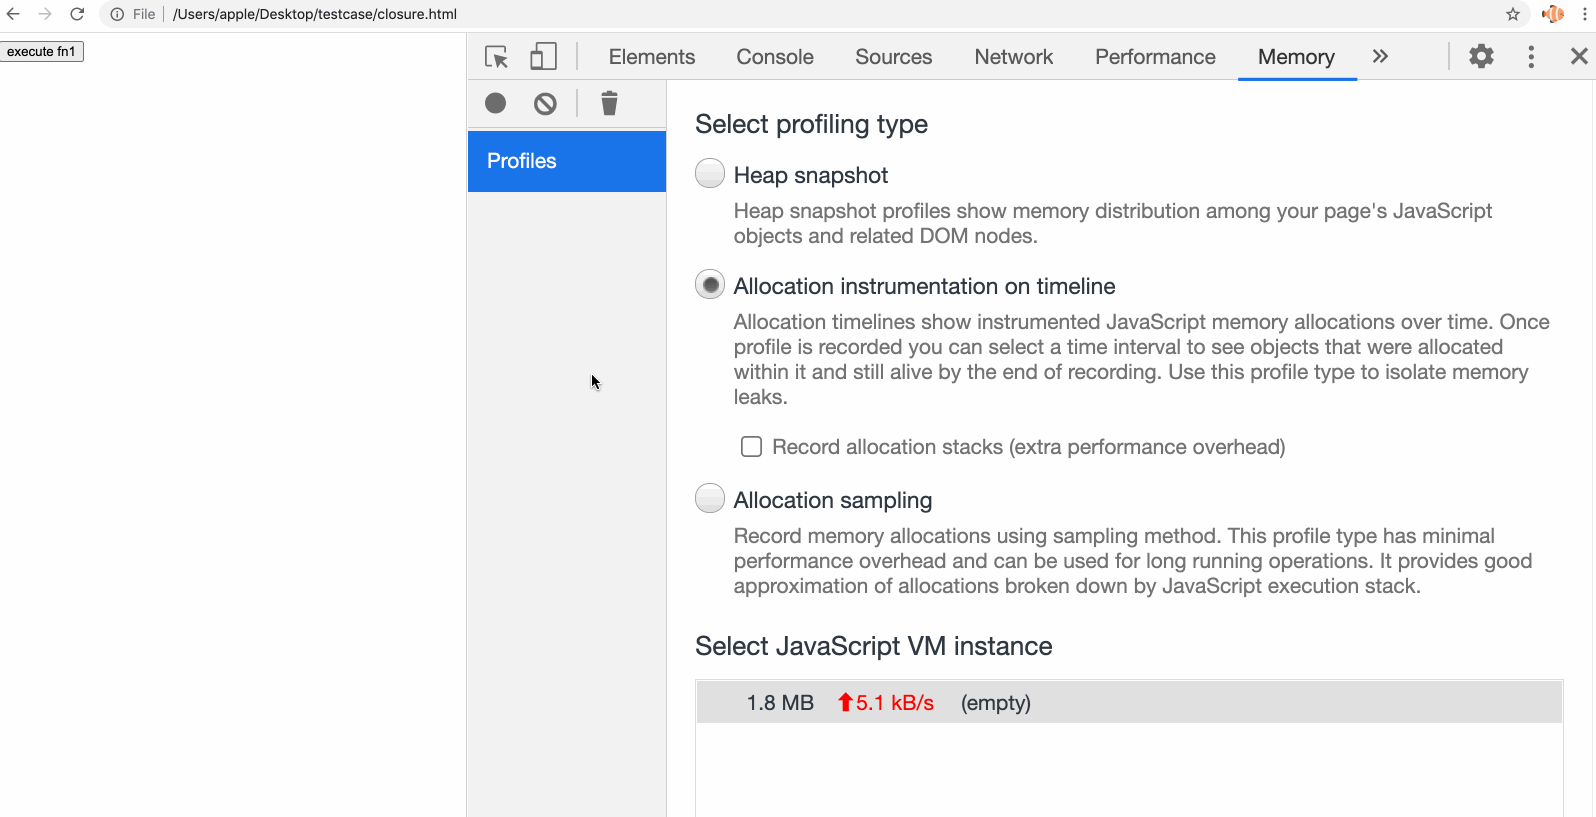This screenshot has height=817, width=1596.
Task: Open the Network tab
Action: (x=1013, y=57)
